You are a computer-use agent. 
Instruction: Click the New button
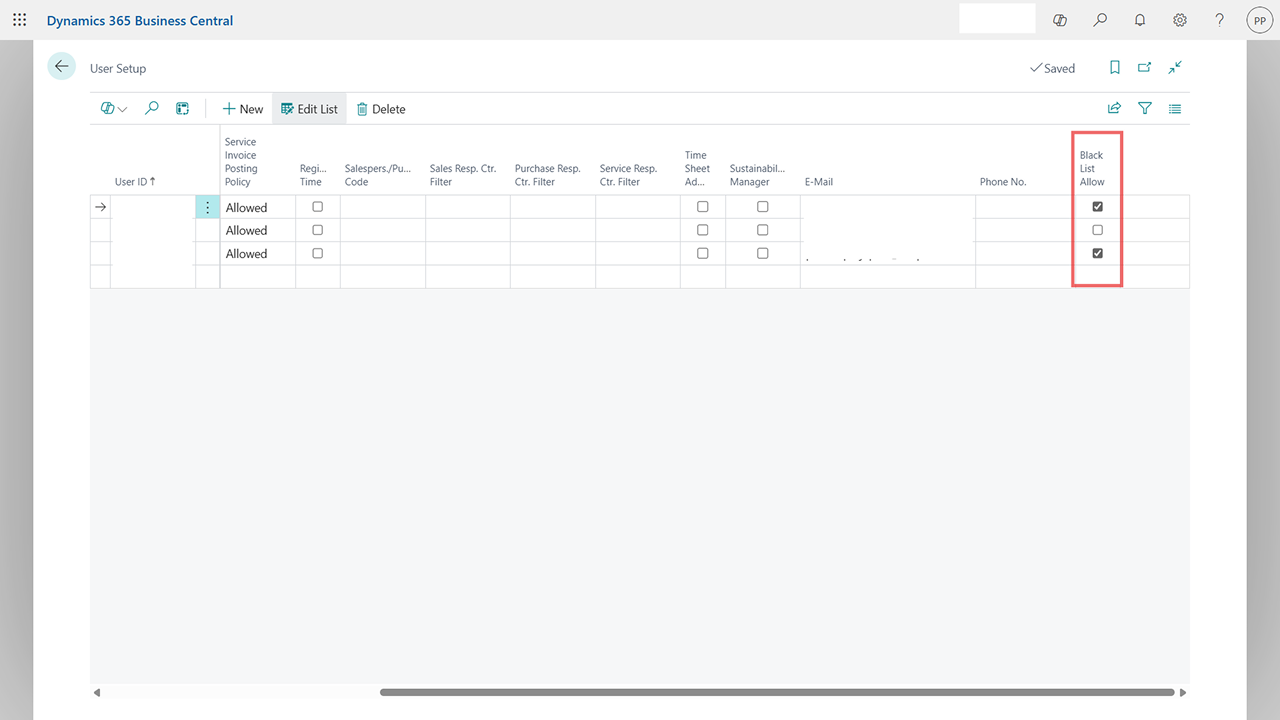tap(242, 109)
